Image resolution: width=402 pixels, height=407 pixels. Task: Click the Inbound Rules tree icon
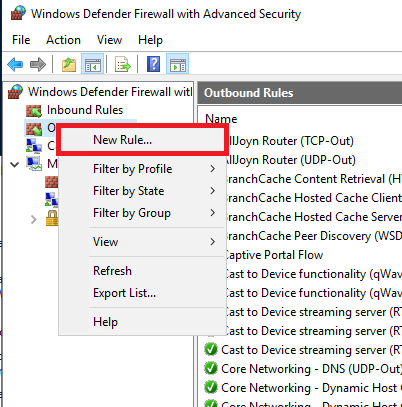[34, 111]
